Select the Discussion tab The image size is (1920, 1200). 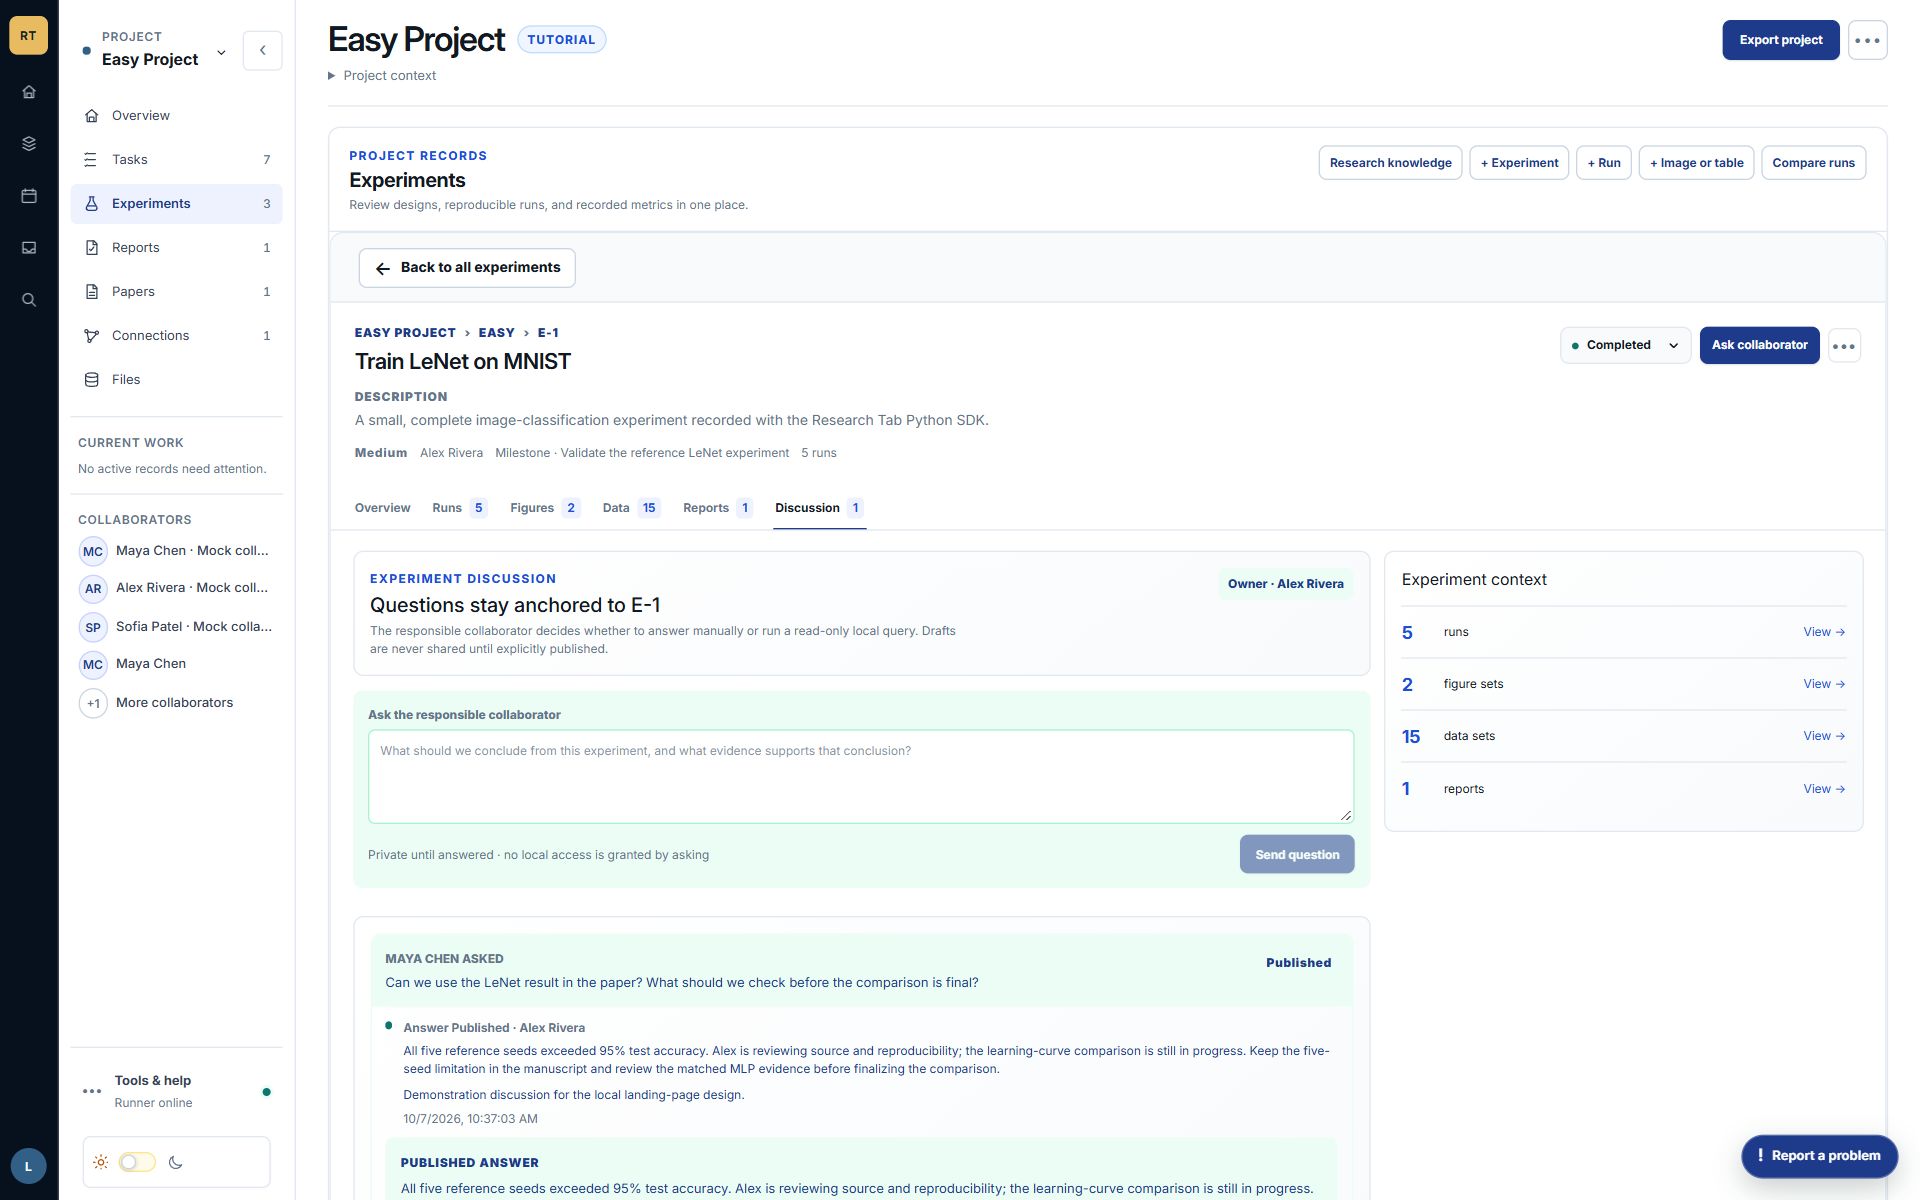click(819, 508)
